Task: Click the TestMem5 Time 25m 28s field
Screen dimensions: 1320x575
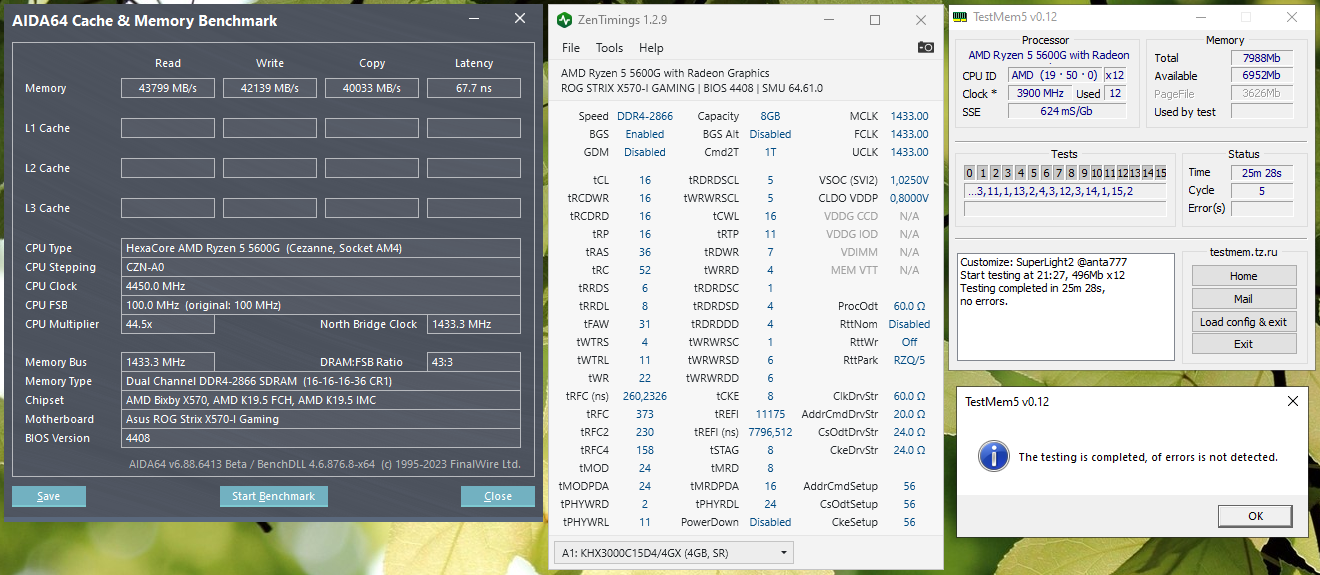Action: [1261, 173]
